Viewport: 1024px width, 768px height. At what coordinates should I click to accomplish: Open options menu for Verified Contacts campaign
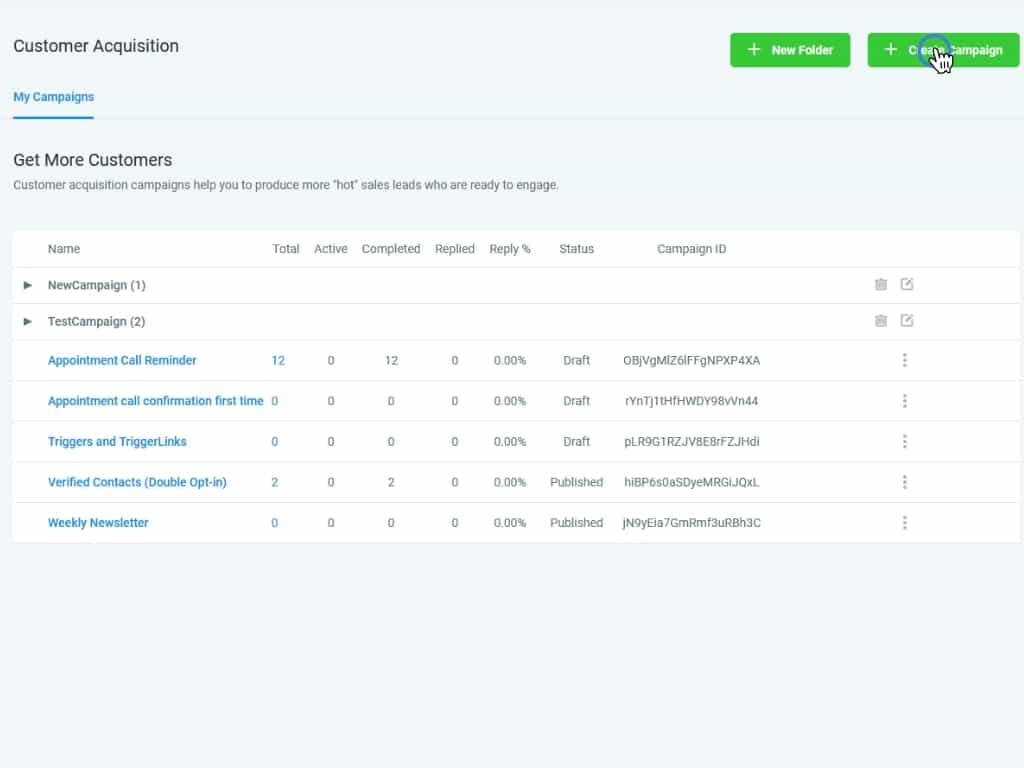pos(904,482)
